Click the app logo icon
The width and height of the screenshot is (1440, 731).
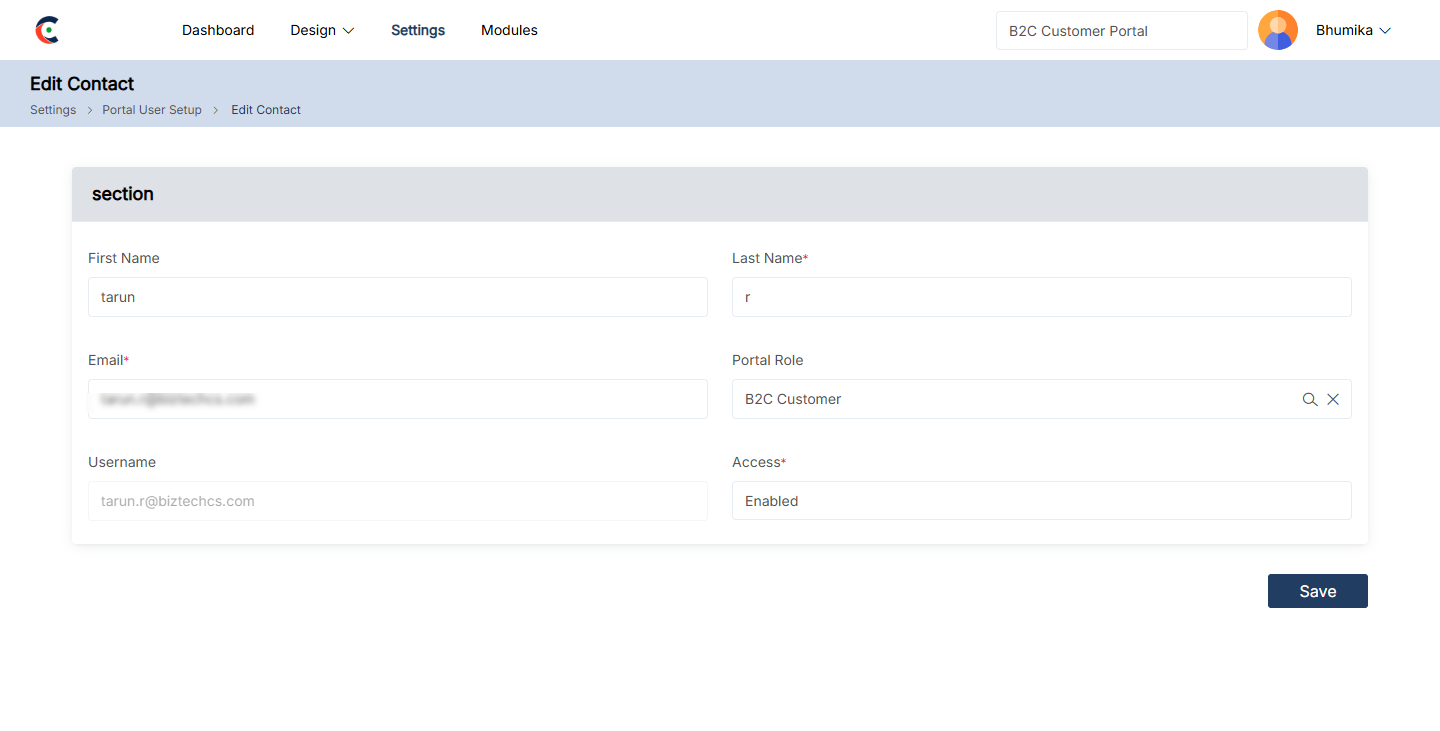click(47, 30)
